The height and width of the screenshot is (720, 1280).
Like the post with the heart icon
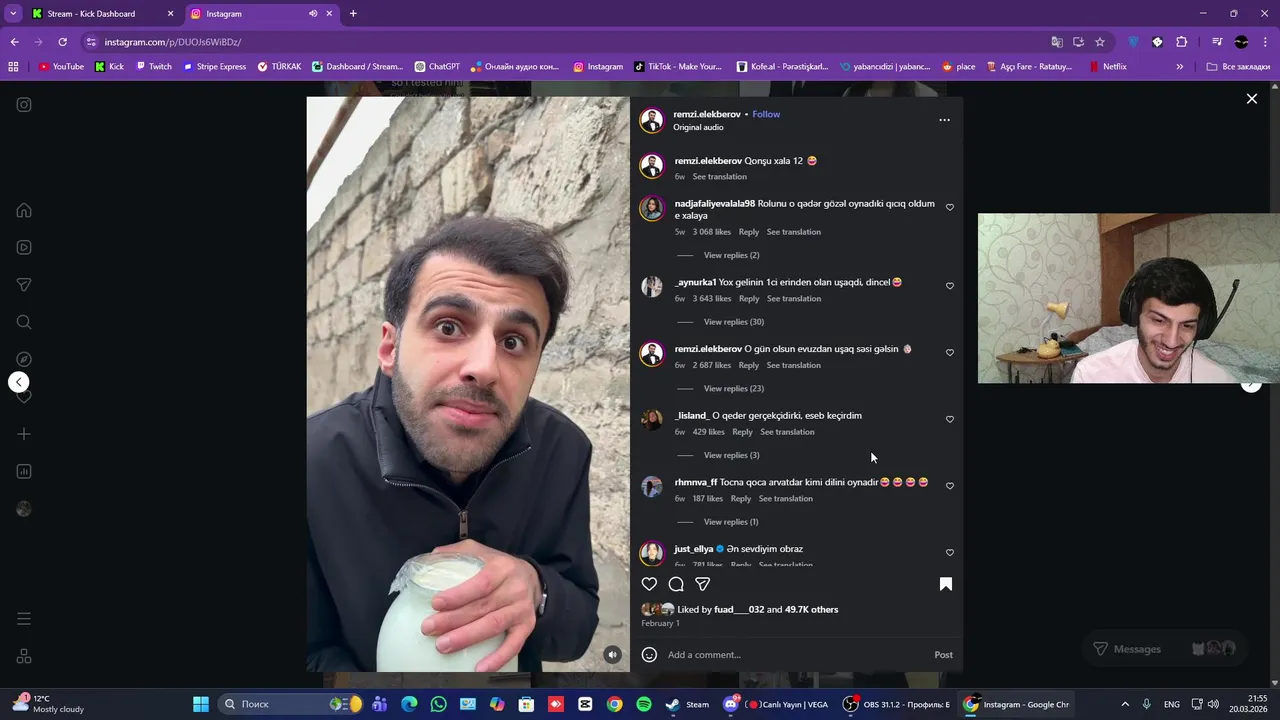pos(649,584)
